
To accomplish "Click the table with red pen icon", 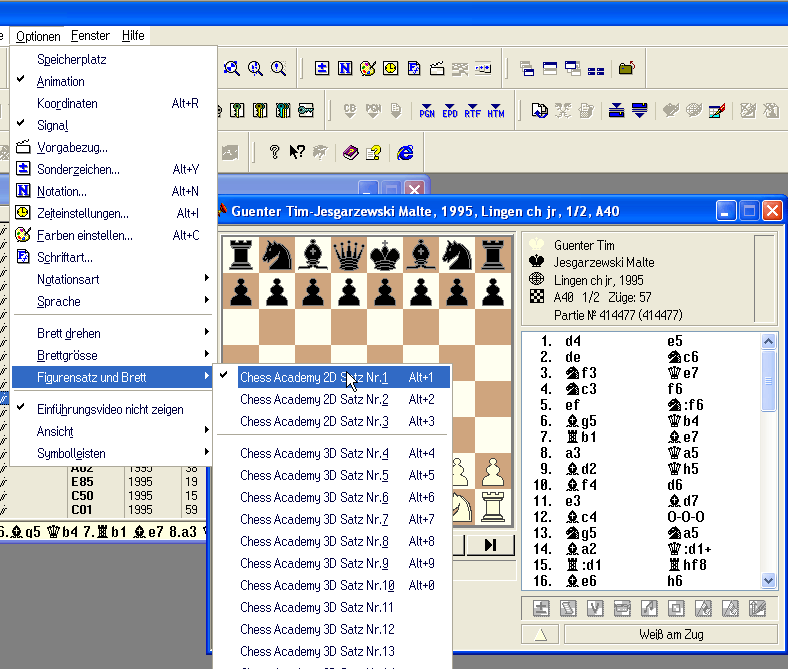I will tap(717, 111).
